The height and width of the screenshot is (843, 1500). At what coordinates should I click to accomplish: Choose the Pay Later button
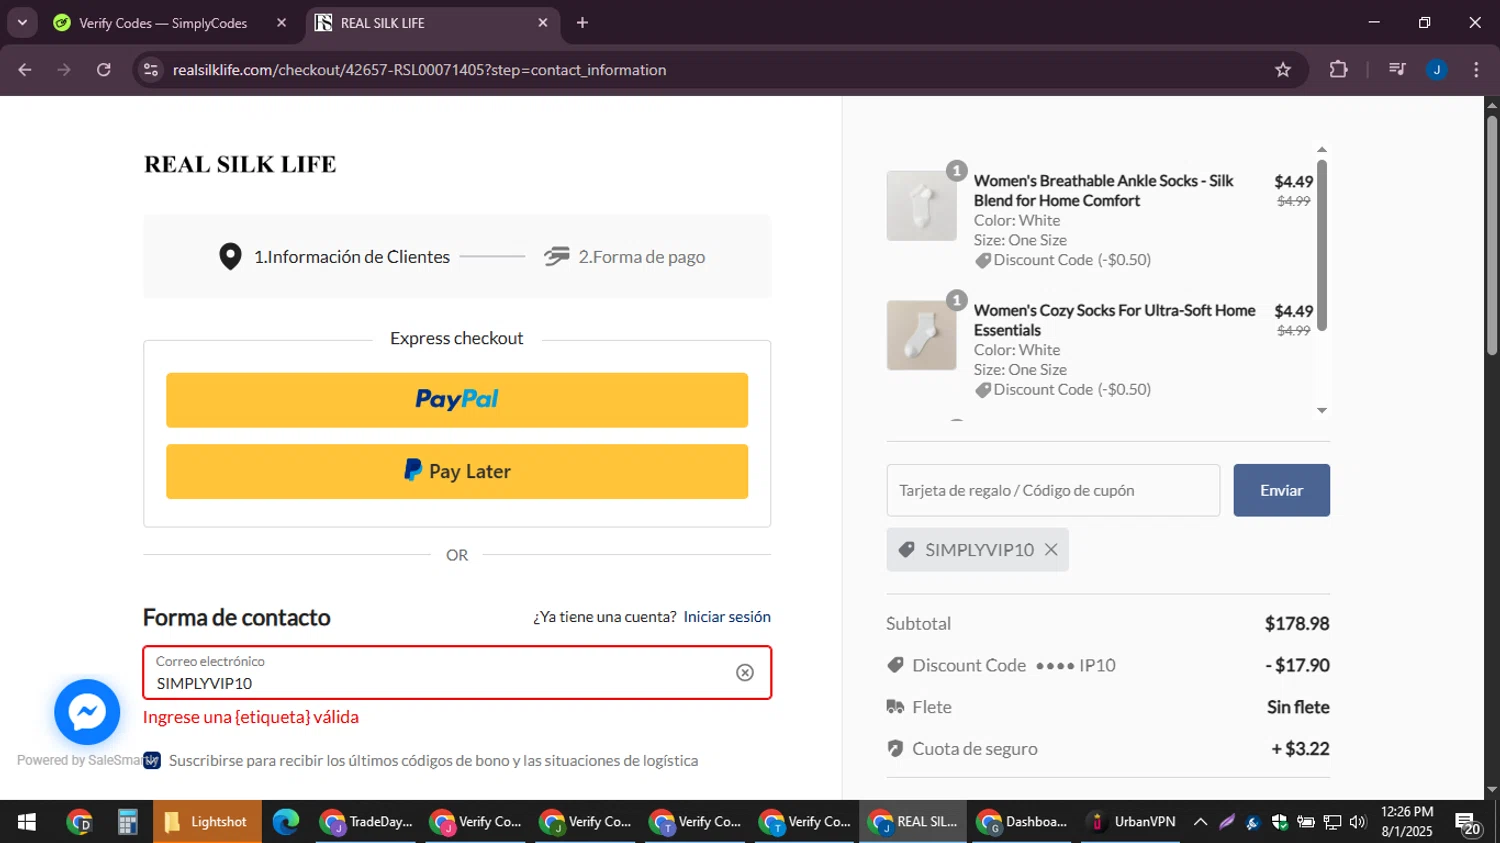tap(457, 471)
